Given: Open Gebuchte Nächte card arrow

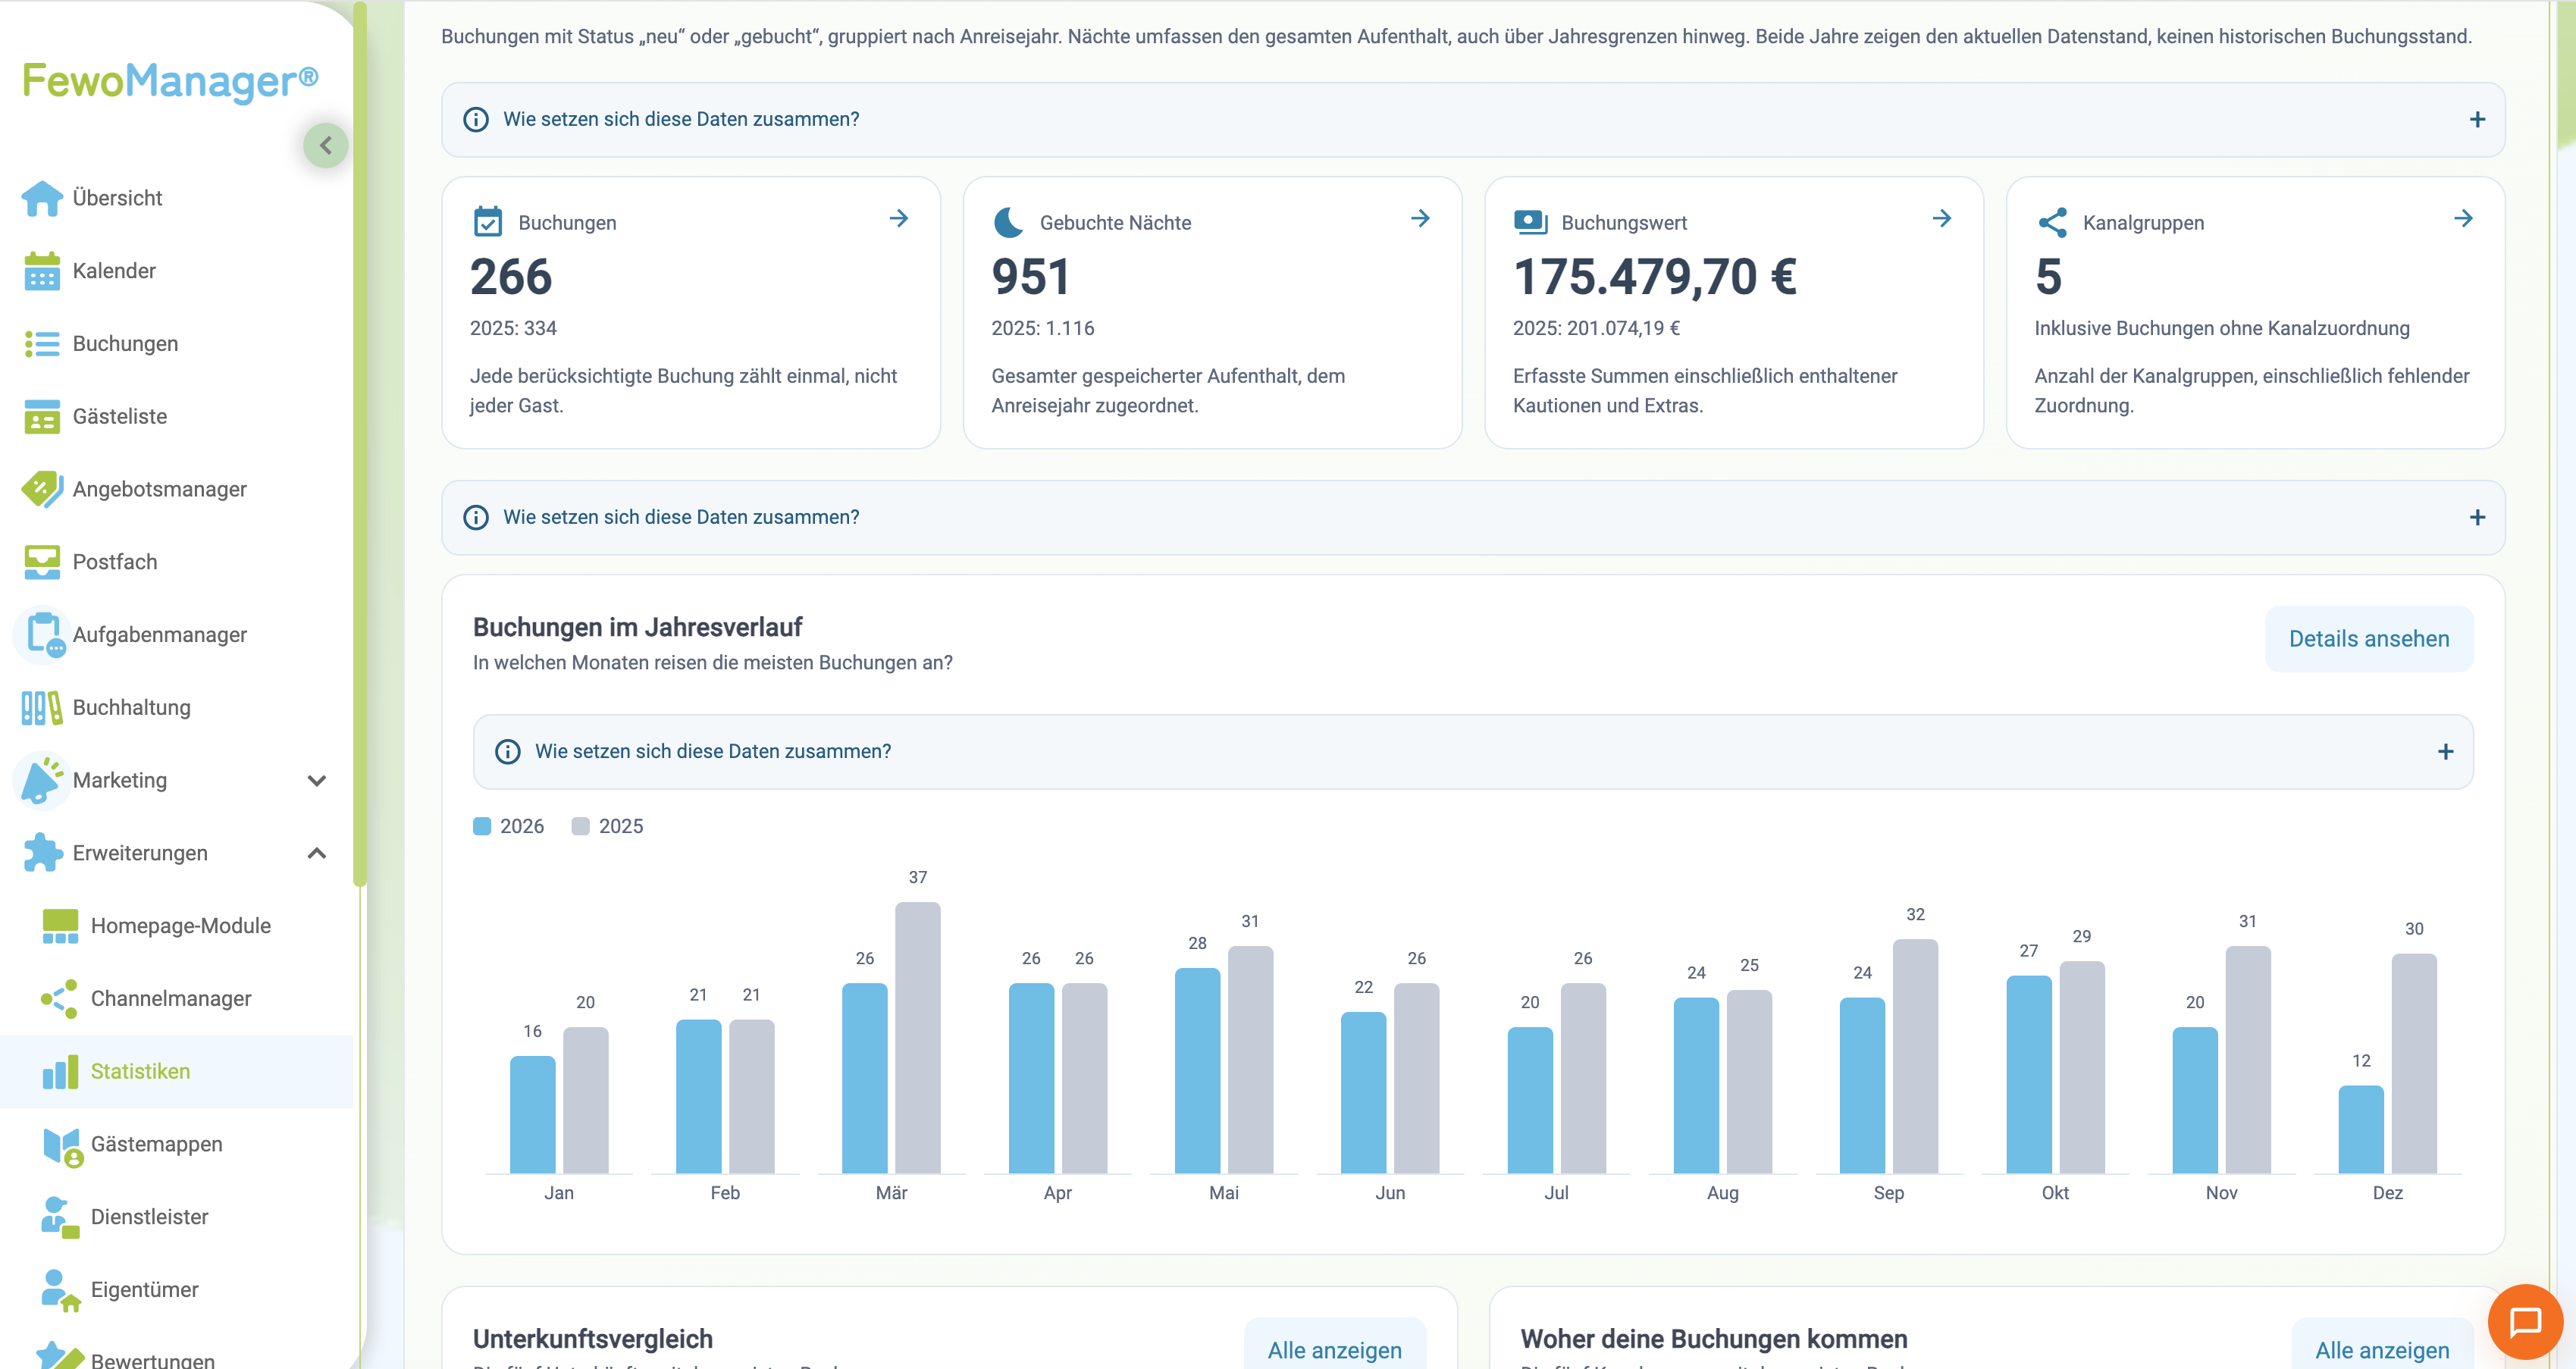Looking at the screenshot, I should 1420,218.
